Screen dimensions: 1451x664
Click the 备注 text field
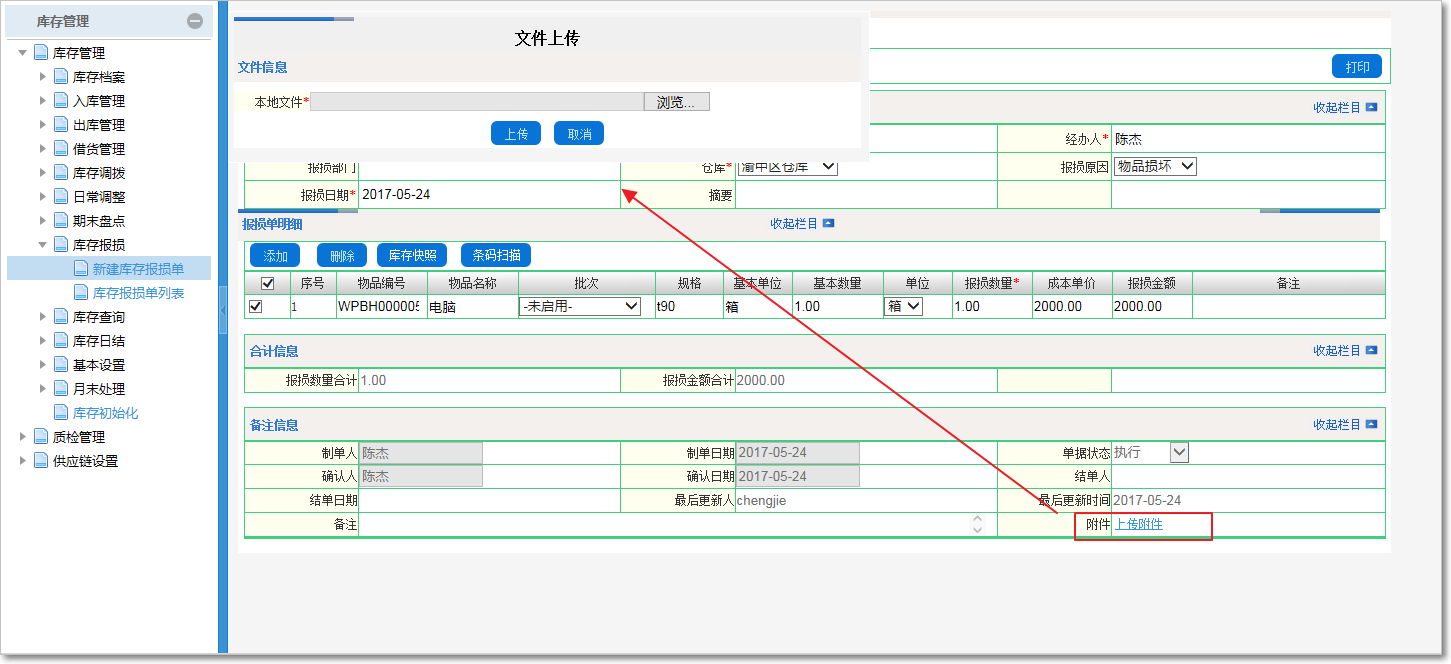click(665, 525)
